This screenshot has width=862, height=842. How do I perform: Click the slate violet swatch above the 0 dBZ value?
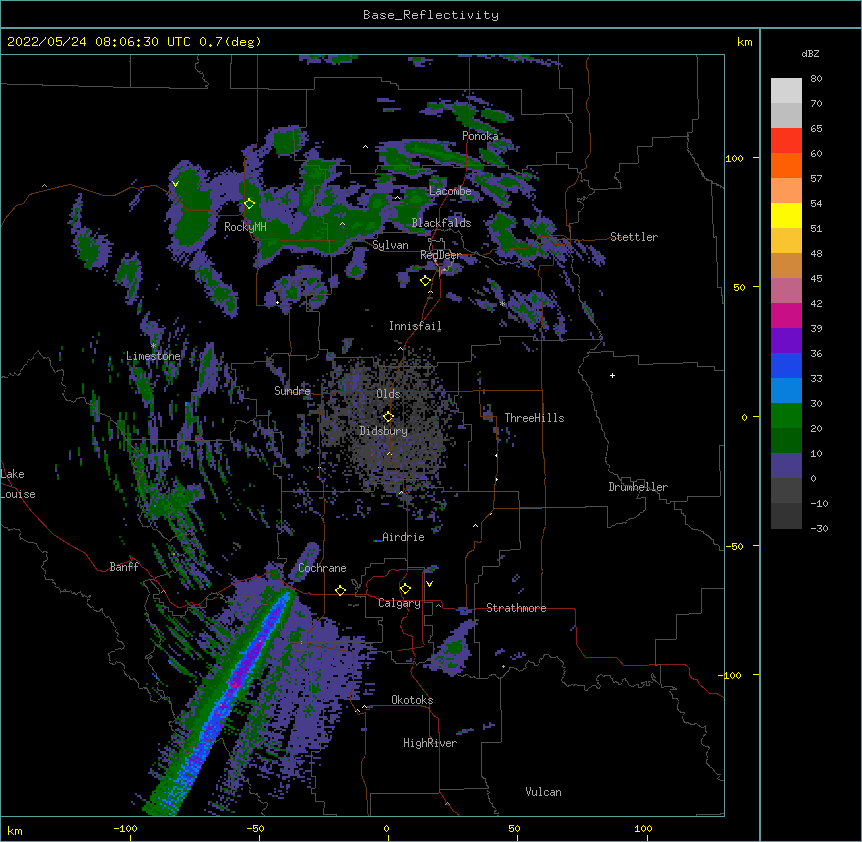[786, 466]
